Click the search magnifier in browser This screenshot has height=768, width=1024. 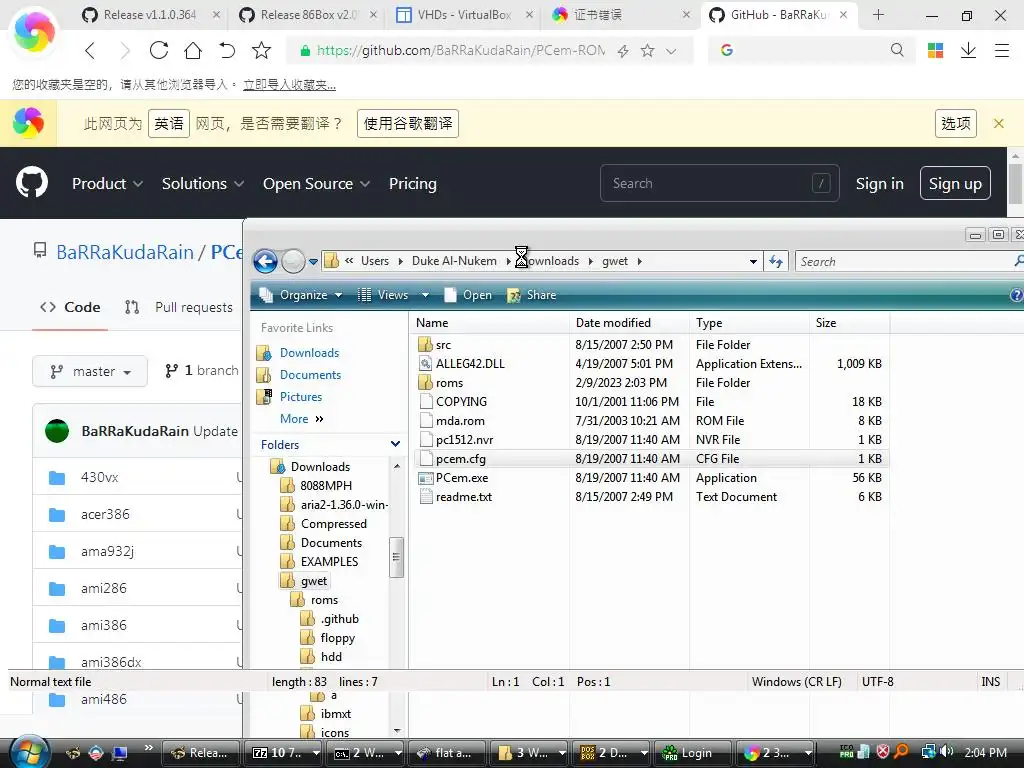coord(897,50)
